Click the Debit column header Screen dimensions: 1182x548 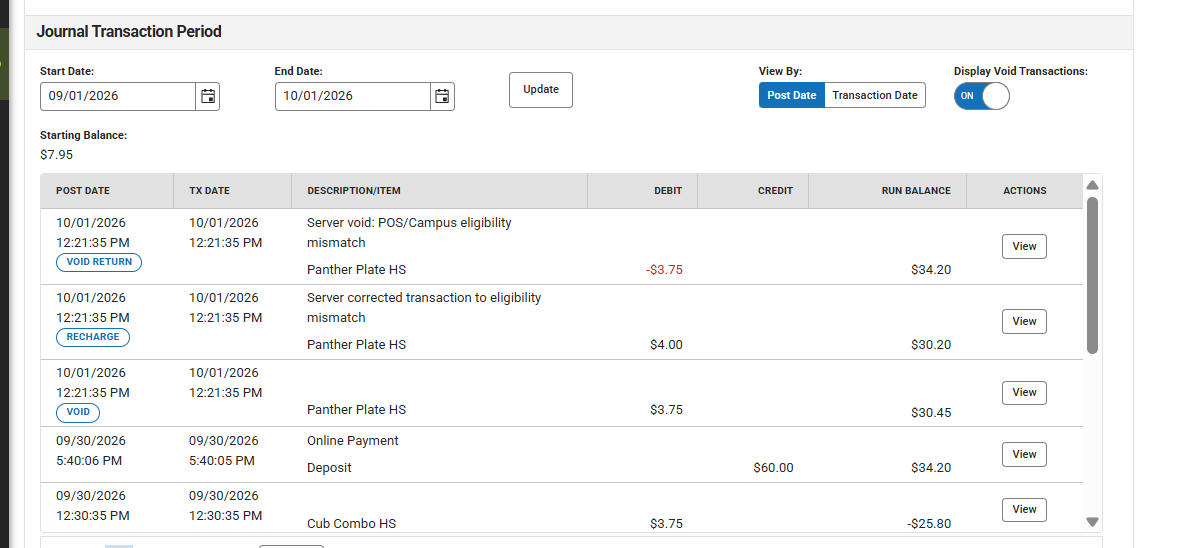point(642,191)
